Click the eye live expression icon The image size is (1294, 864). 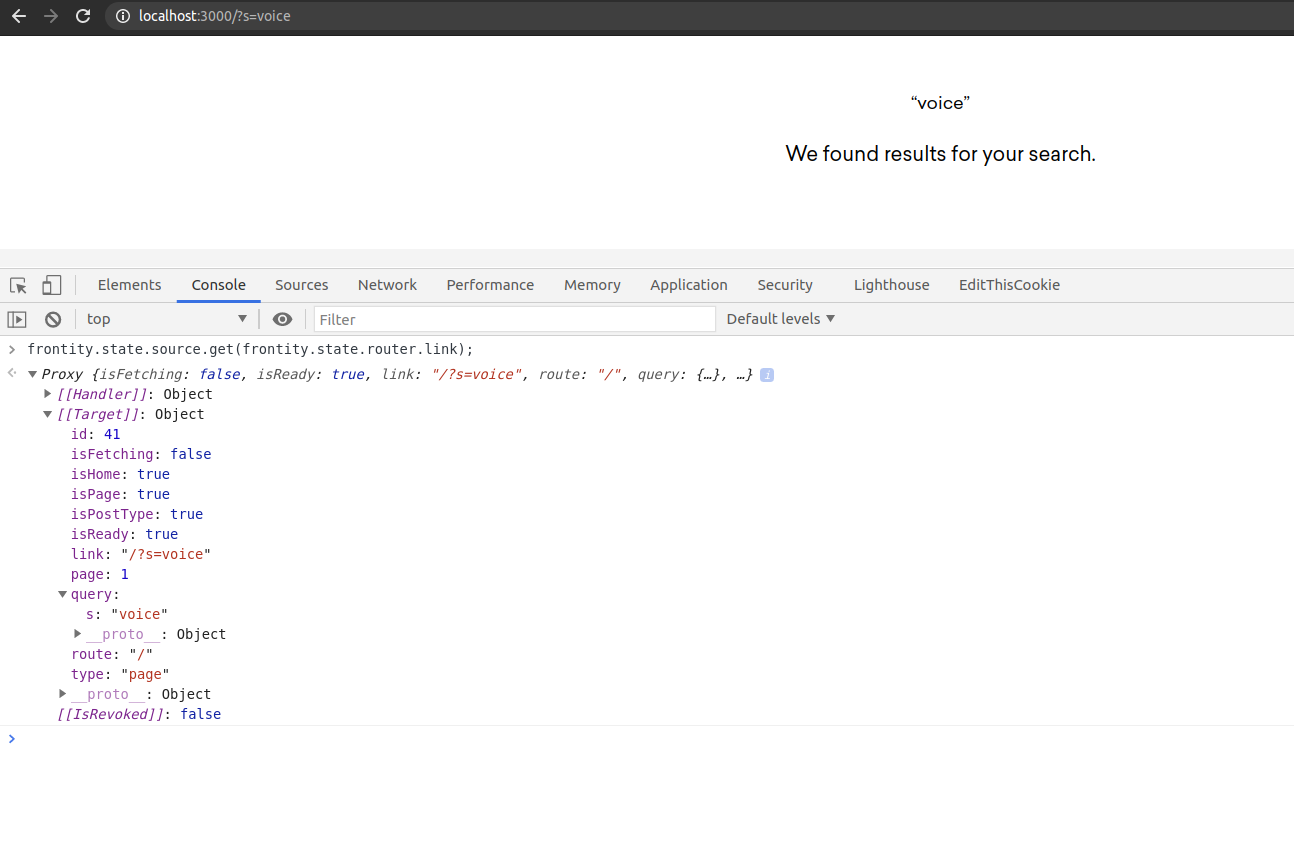coord(283,319)
